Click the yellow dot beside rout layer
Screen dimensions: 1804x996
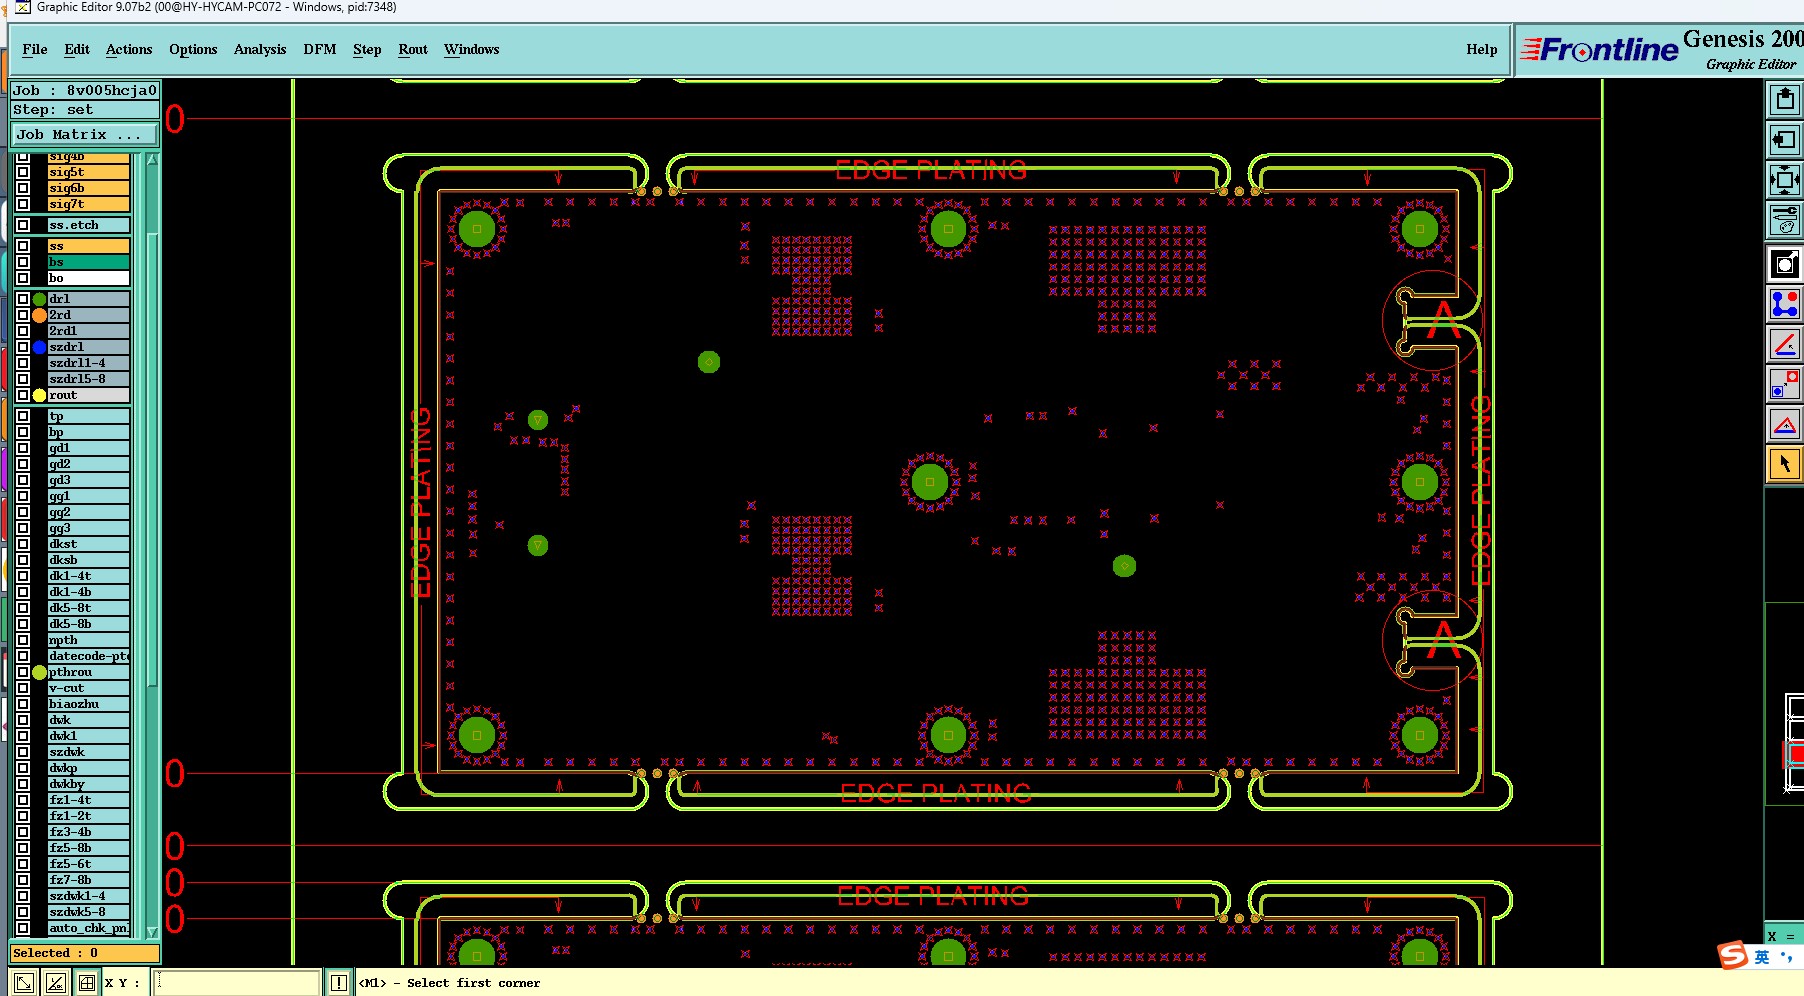pyautogui.click(x=39, y=395)
